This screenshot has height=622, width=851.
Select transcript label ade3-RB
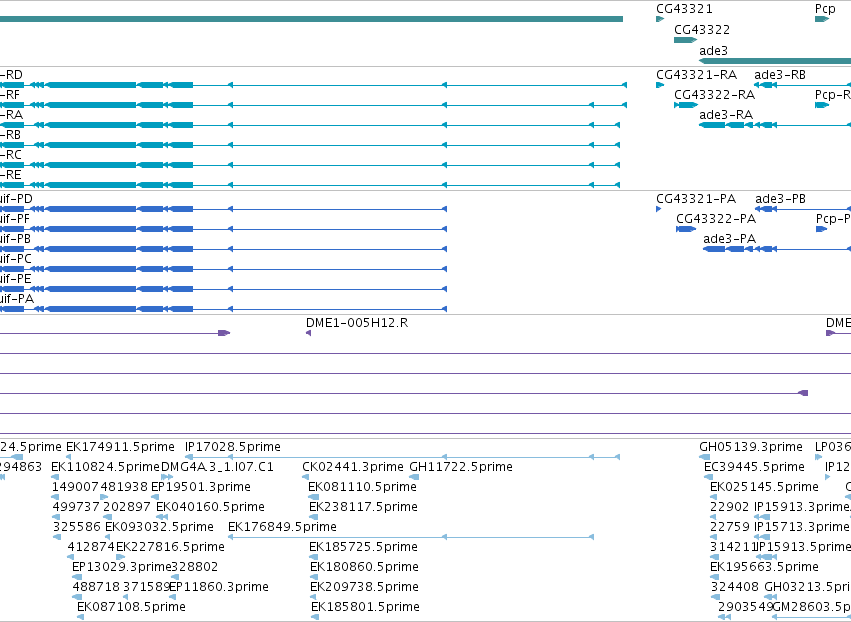click(780, 75)
